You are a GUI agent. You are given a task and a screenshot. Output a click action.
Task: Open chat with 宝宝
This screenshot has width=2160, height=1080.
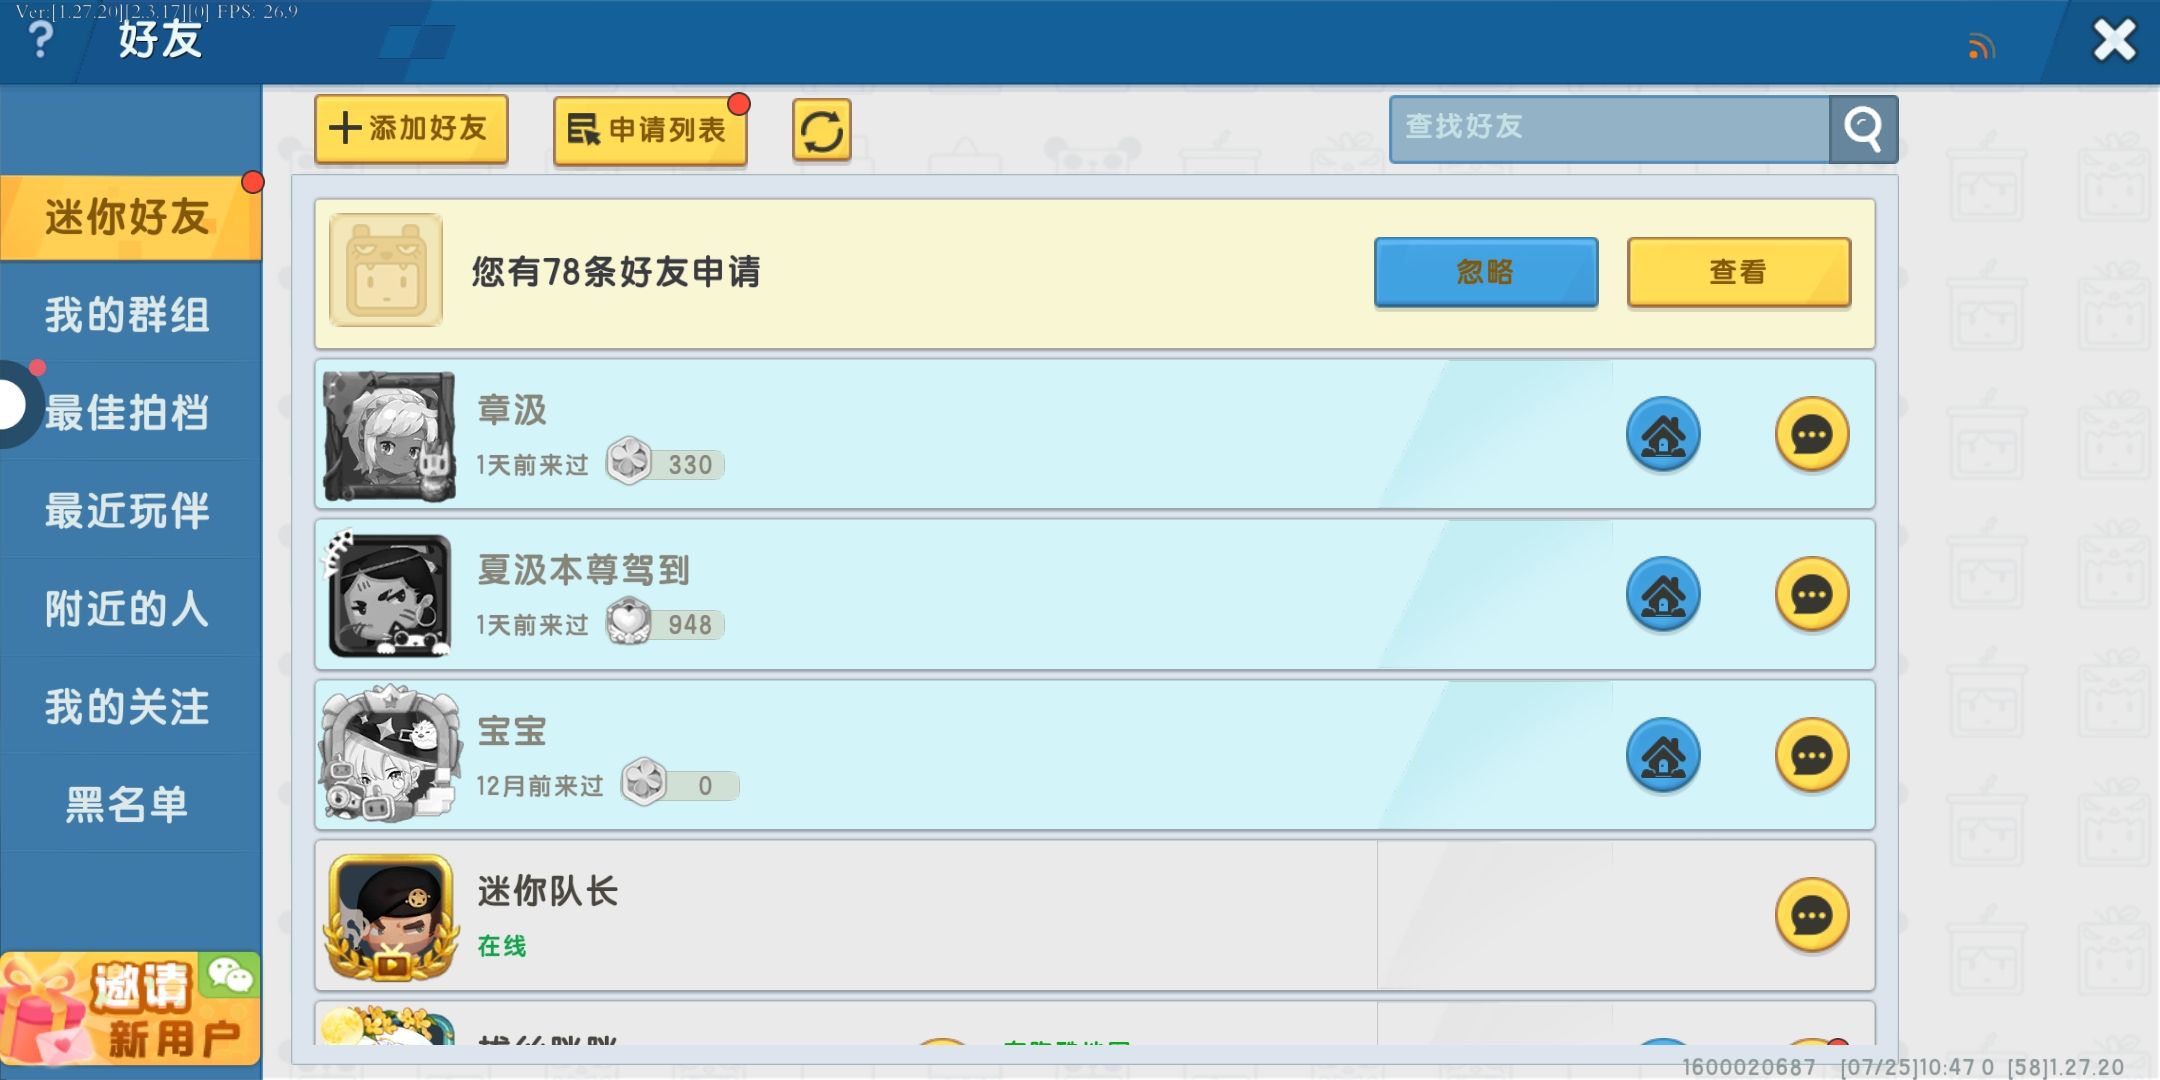(1811, 756)
